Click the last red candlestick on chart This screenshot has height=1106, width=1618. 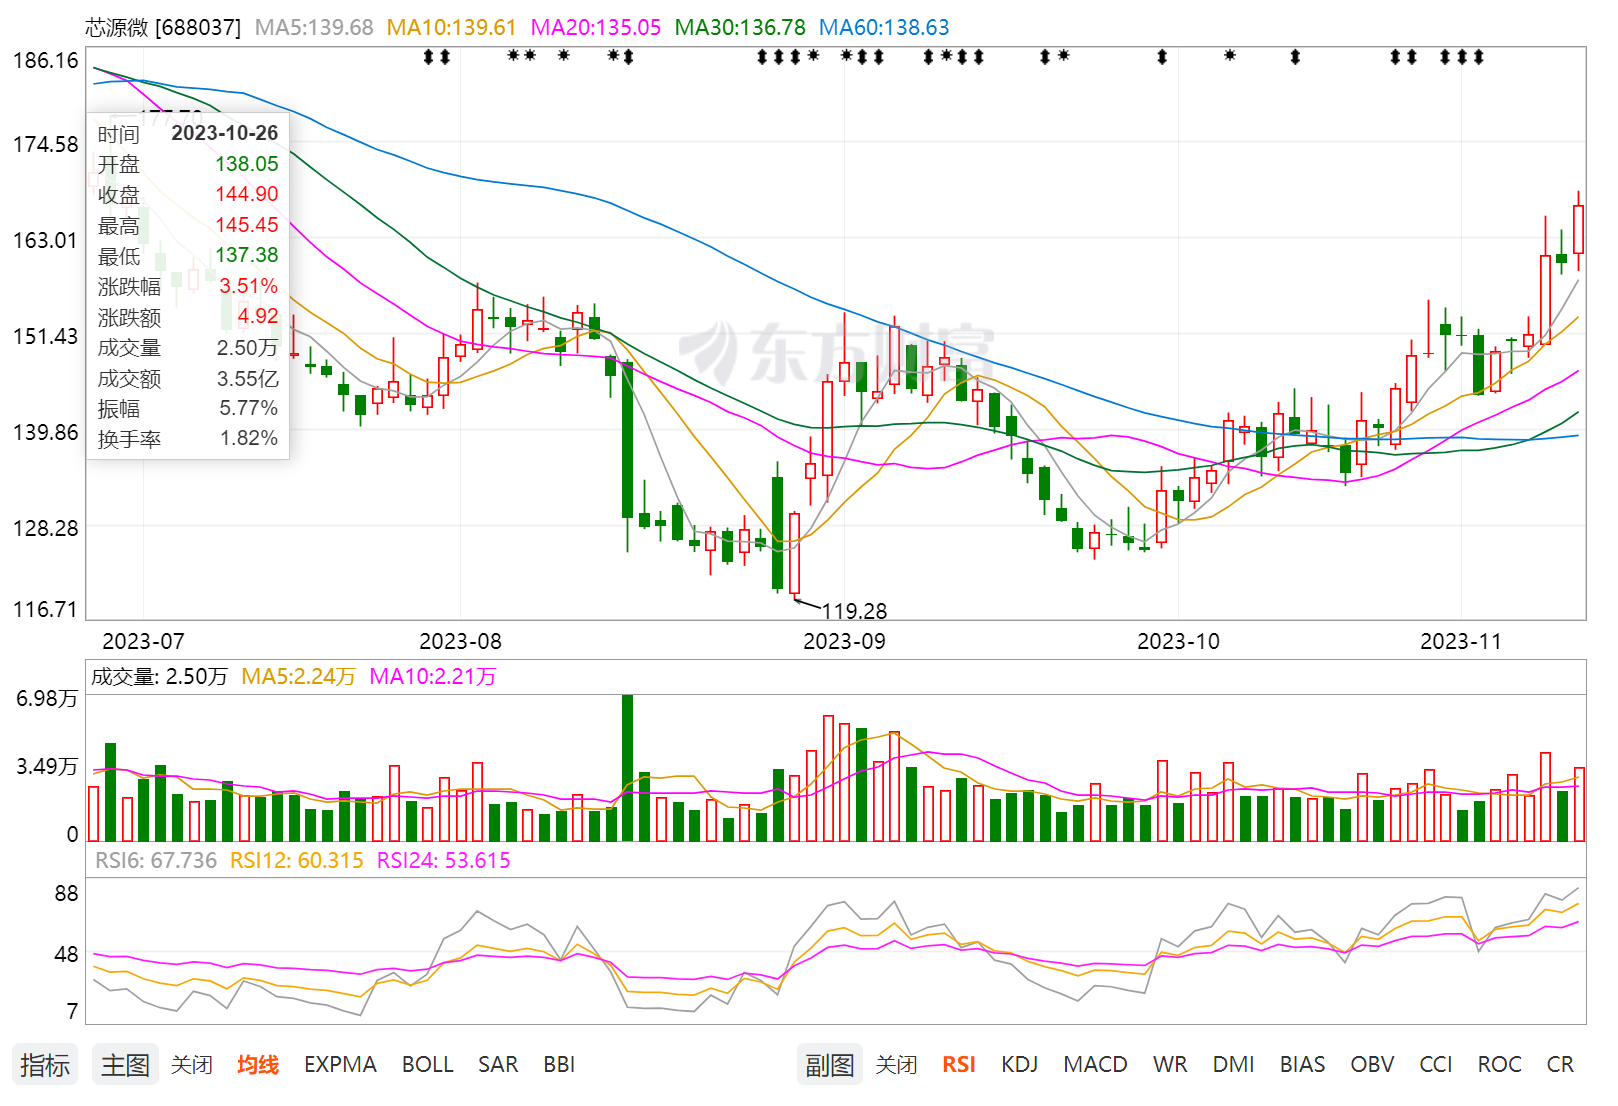pos(1578,229)
